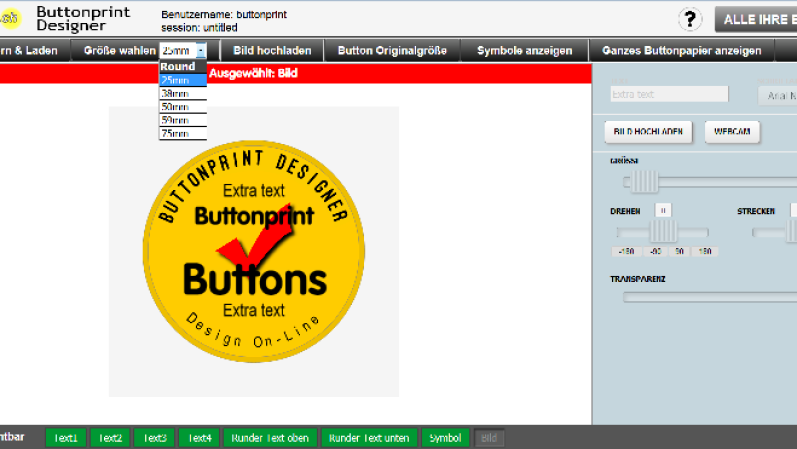Set rotation to -180 preset
797x449 pixels.
[x=627, y=252]
